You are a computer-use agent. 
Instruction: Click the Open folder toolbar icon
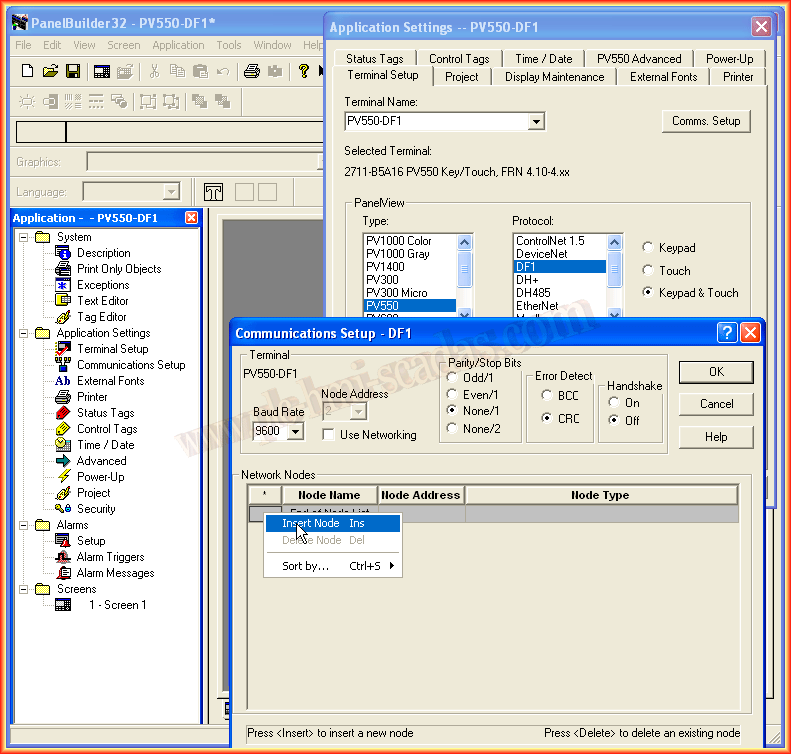click(x=50, y=71)
